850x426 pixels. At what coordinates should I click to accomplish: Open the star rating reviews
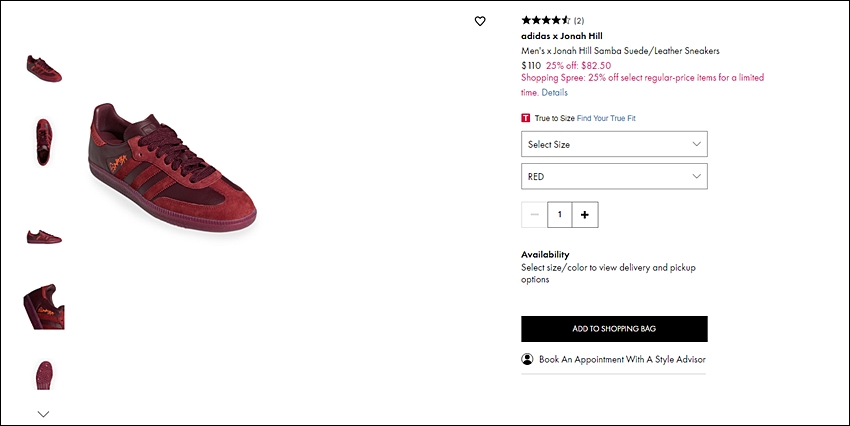click(552, 21)
